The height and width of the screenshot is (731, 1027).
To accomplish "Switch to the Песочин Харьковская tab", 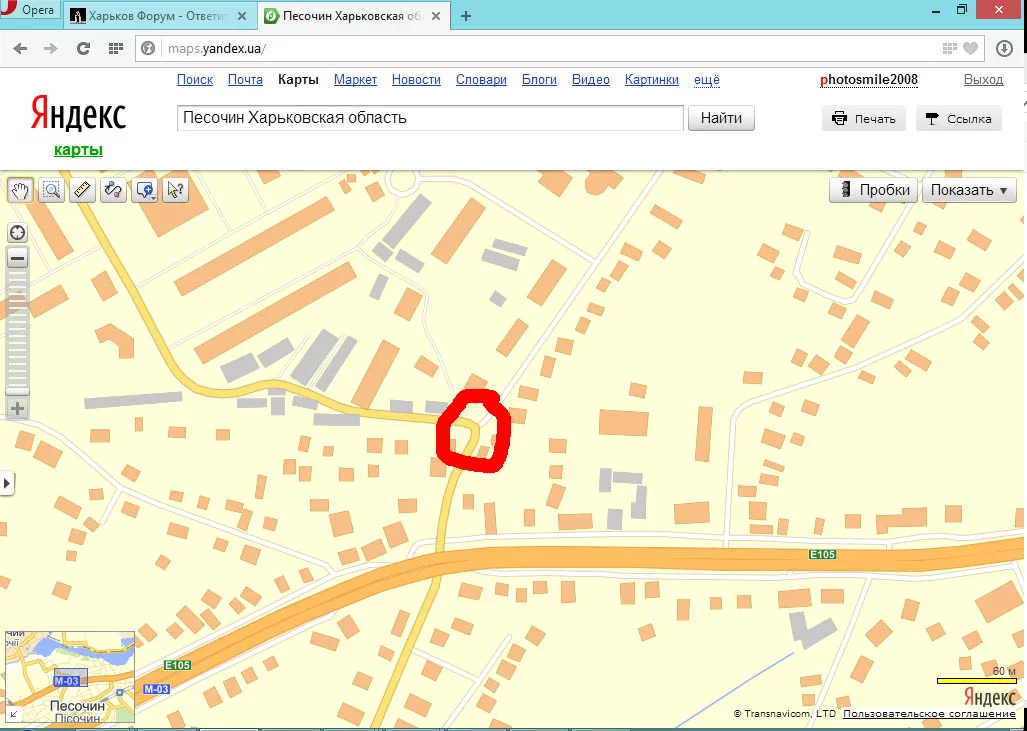I will [352, 15].
